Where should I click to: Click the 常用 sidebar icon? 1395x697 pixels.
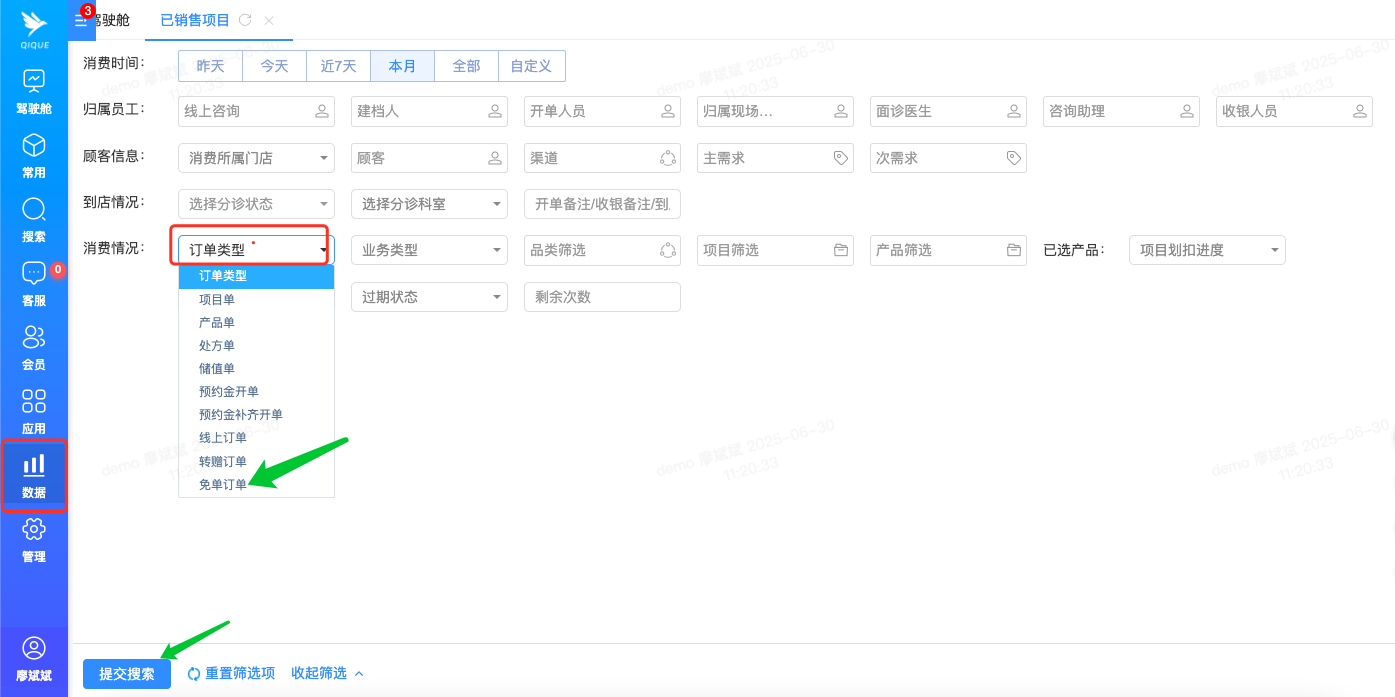click(x=34, y=155)
